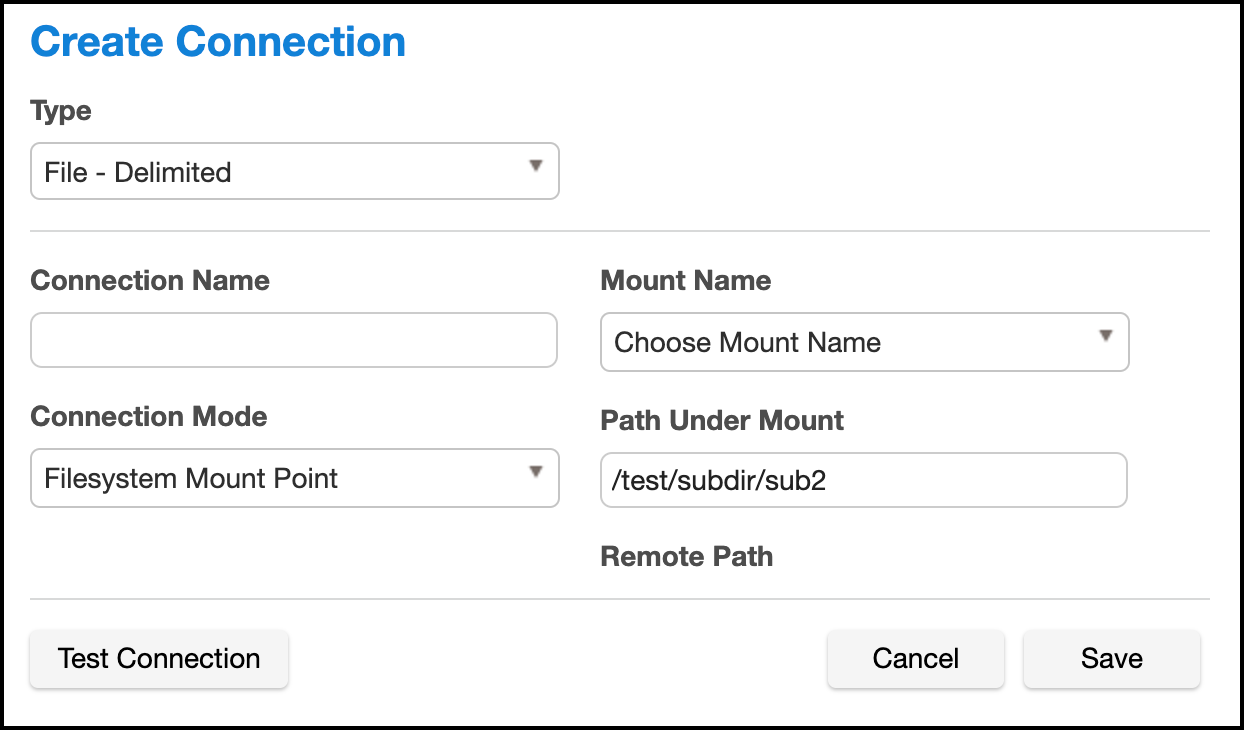Open the File - Delimited type selector
Screen dimensions: 1244x730
point(294,172)
